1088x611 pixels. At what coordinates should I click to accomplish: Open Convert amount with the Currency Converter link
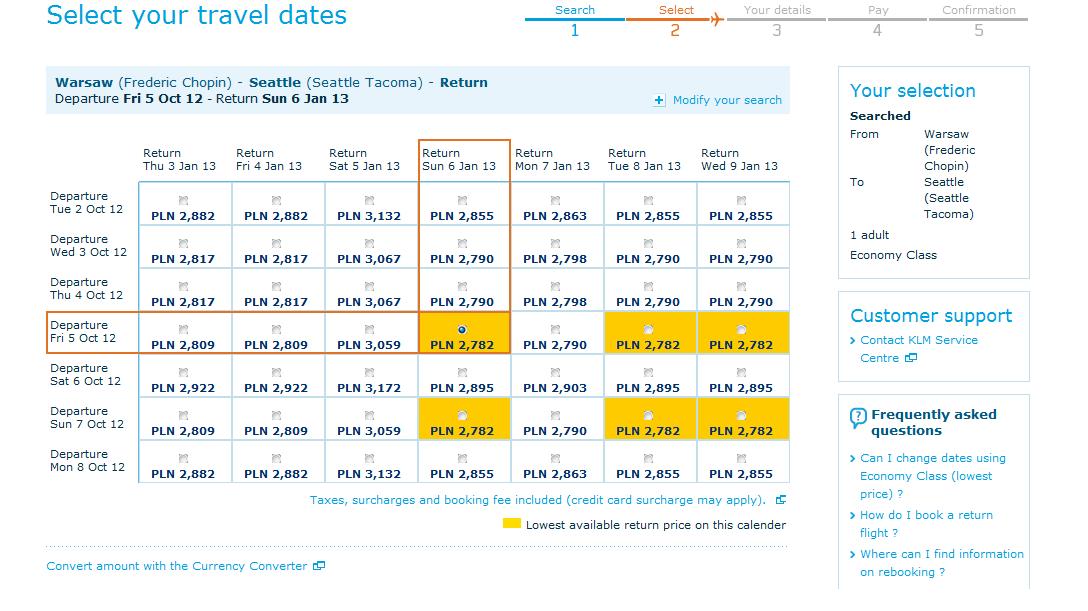(x=177, y=566)
